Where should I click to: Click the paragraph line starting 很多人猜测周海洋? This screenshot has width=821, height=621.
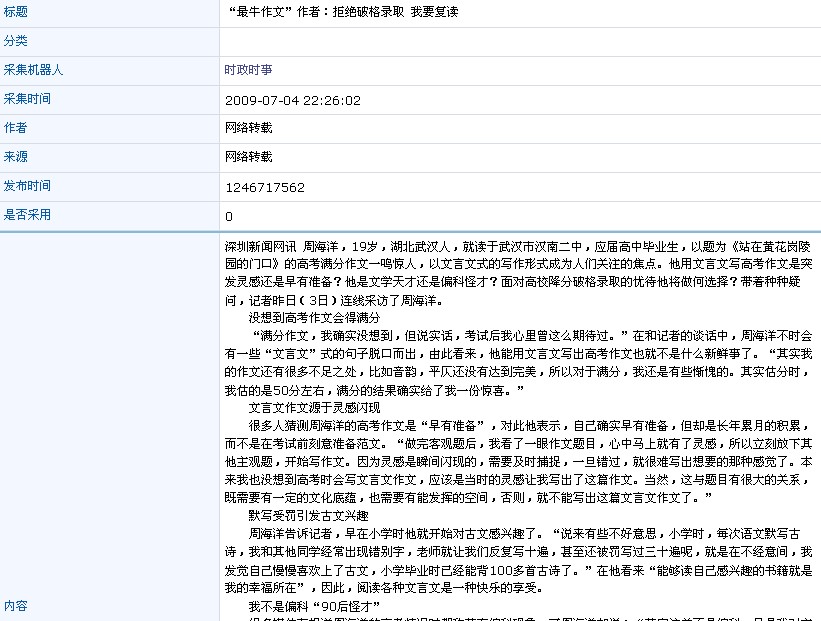tap(530, 425)
